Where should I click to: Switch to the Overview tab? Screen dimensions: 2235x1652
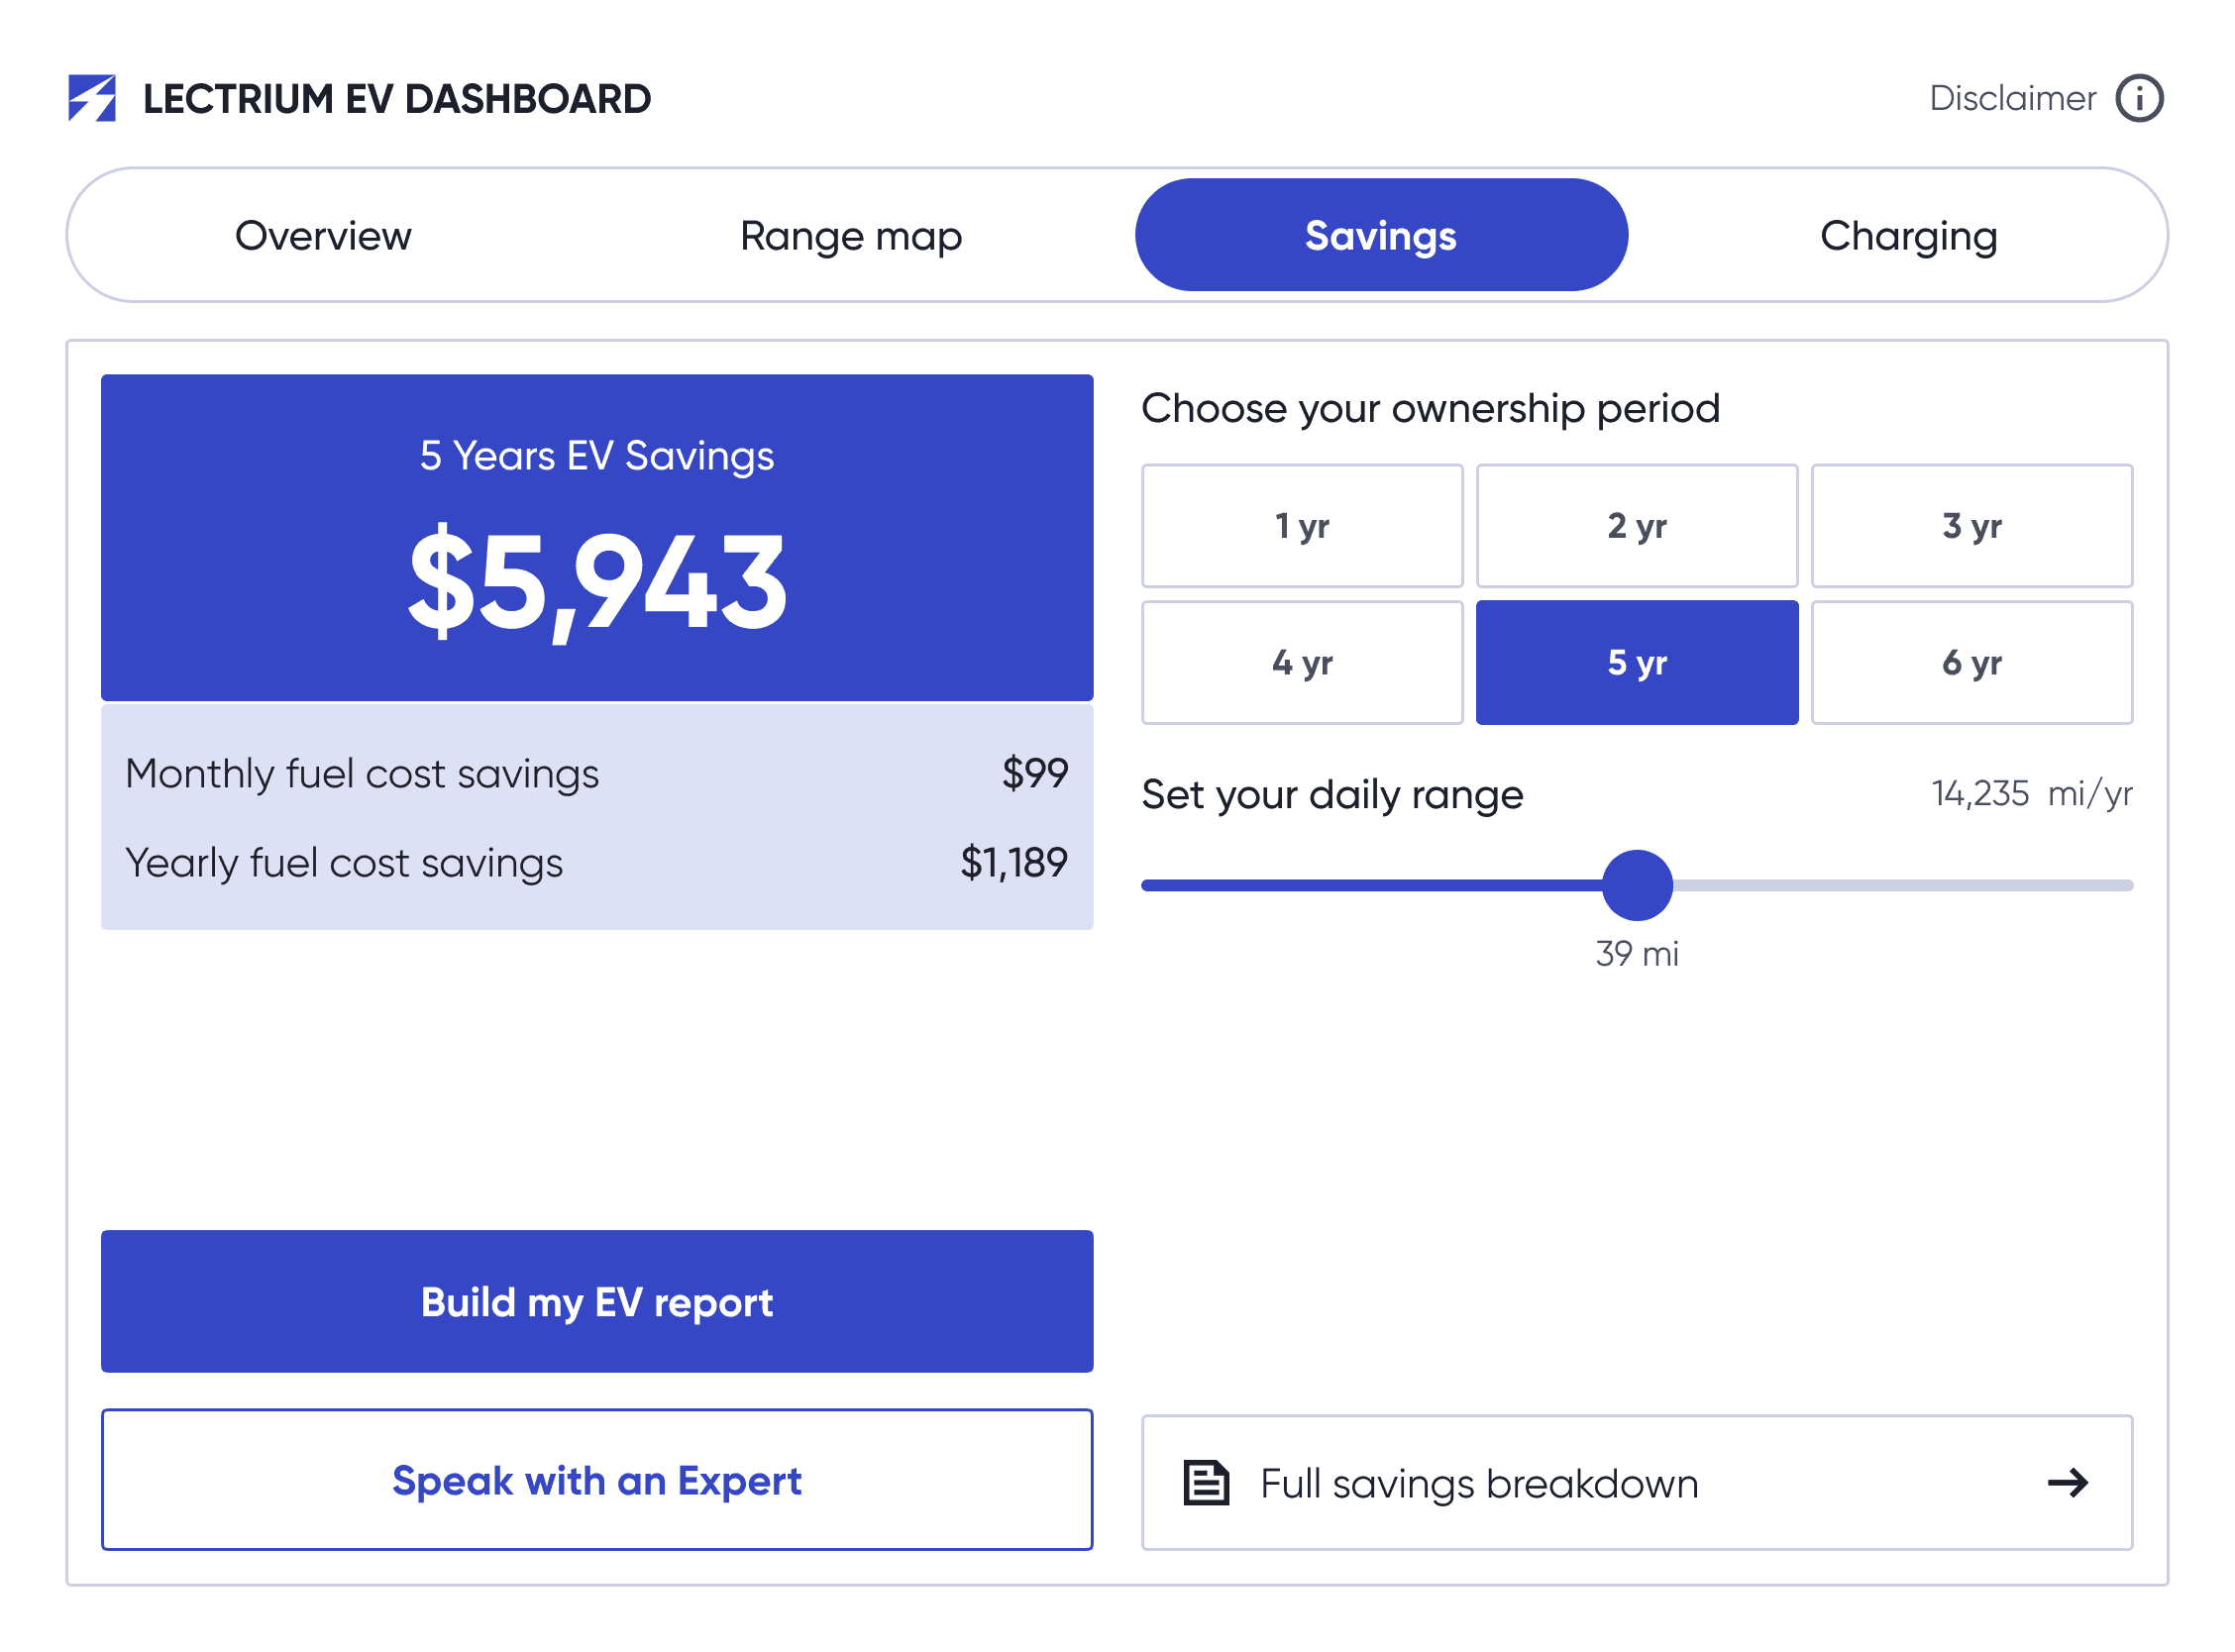coord(323,236)
